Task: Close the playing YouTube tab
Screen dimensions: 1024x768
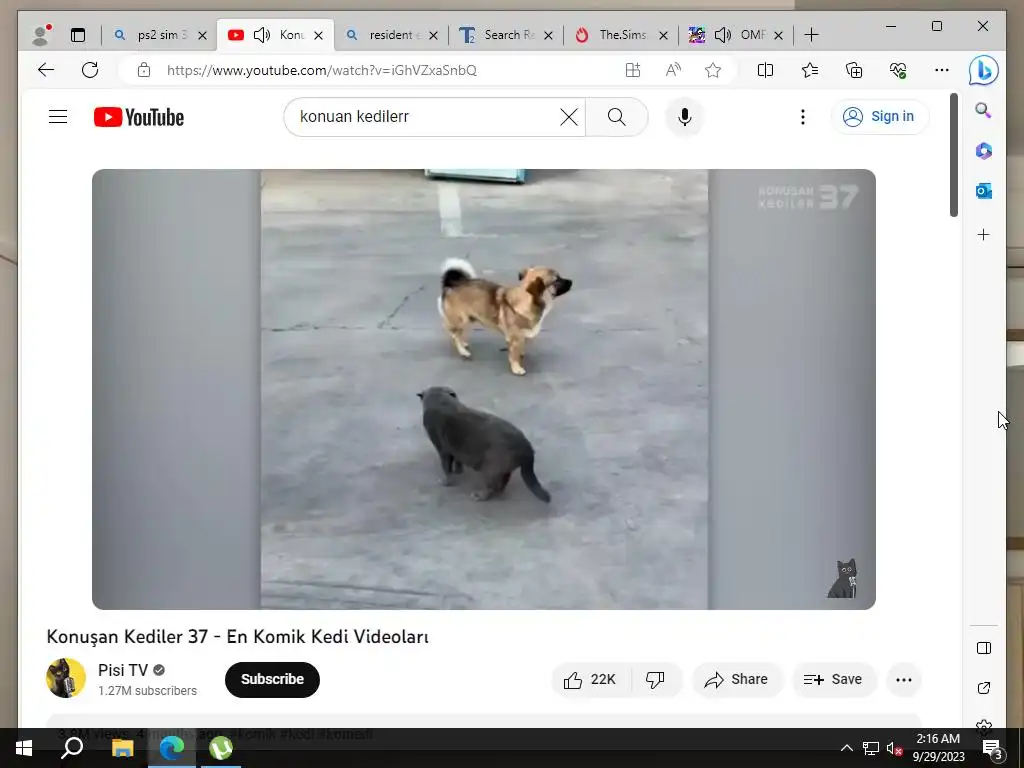Action: [x=318, y=35]
